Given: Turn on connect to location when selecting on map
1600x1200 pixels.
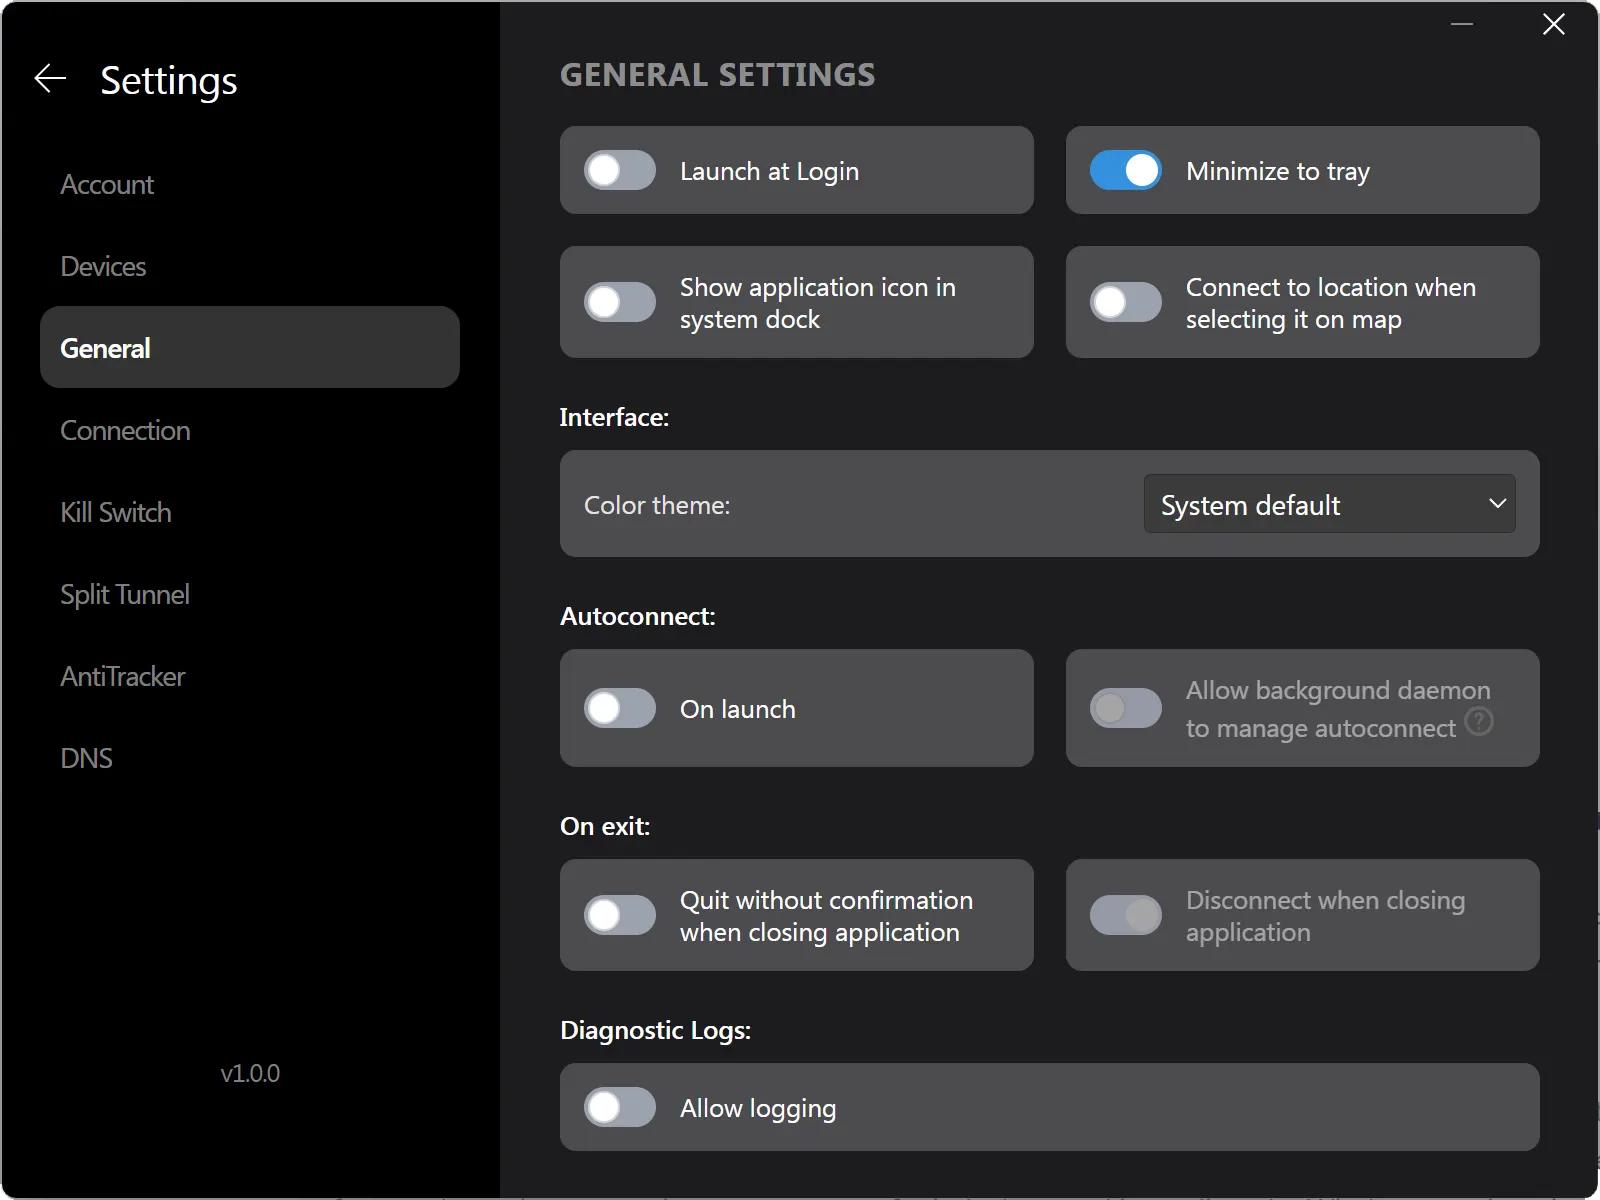Looking at the screenshot, I should pos(1126,302).
